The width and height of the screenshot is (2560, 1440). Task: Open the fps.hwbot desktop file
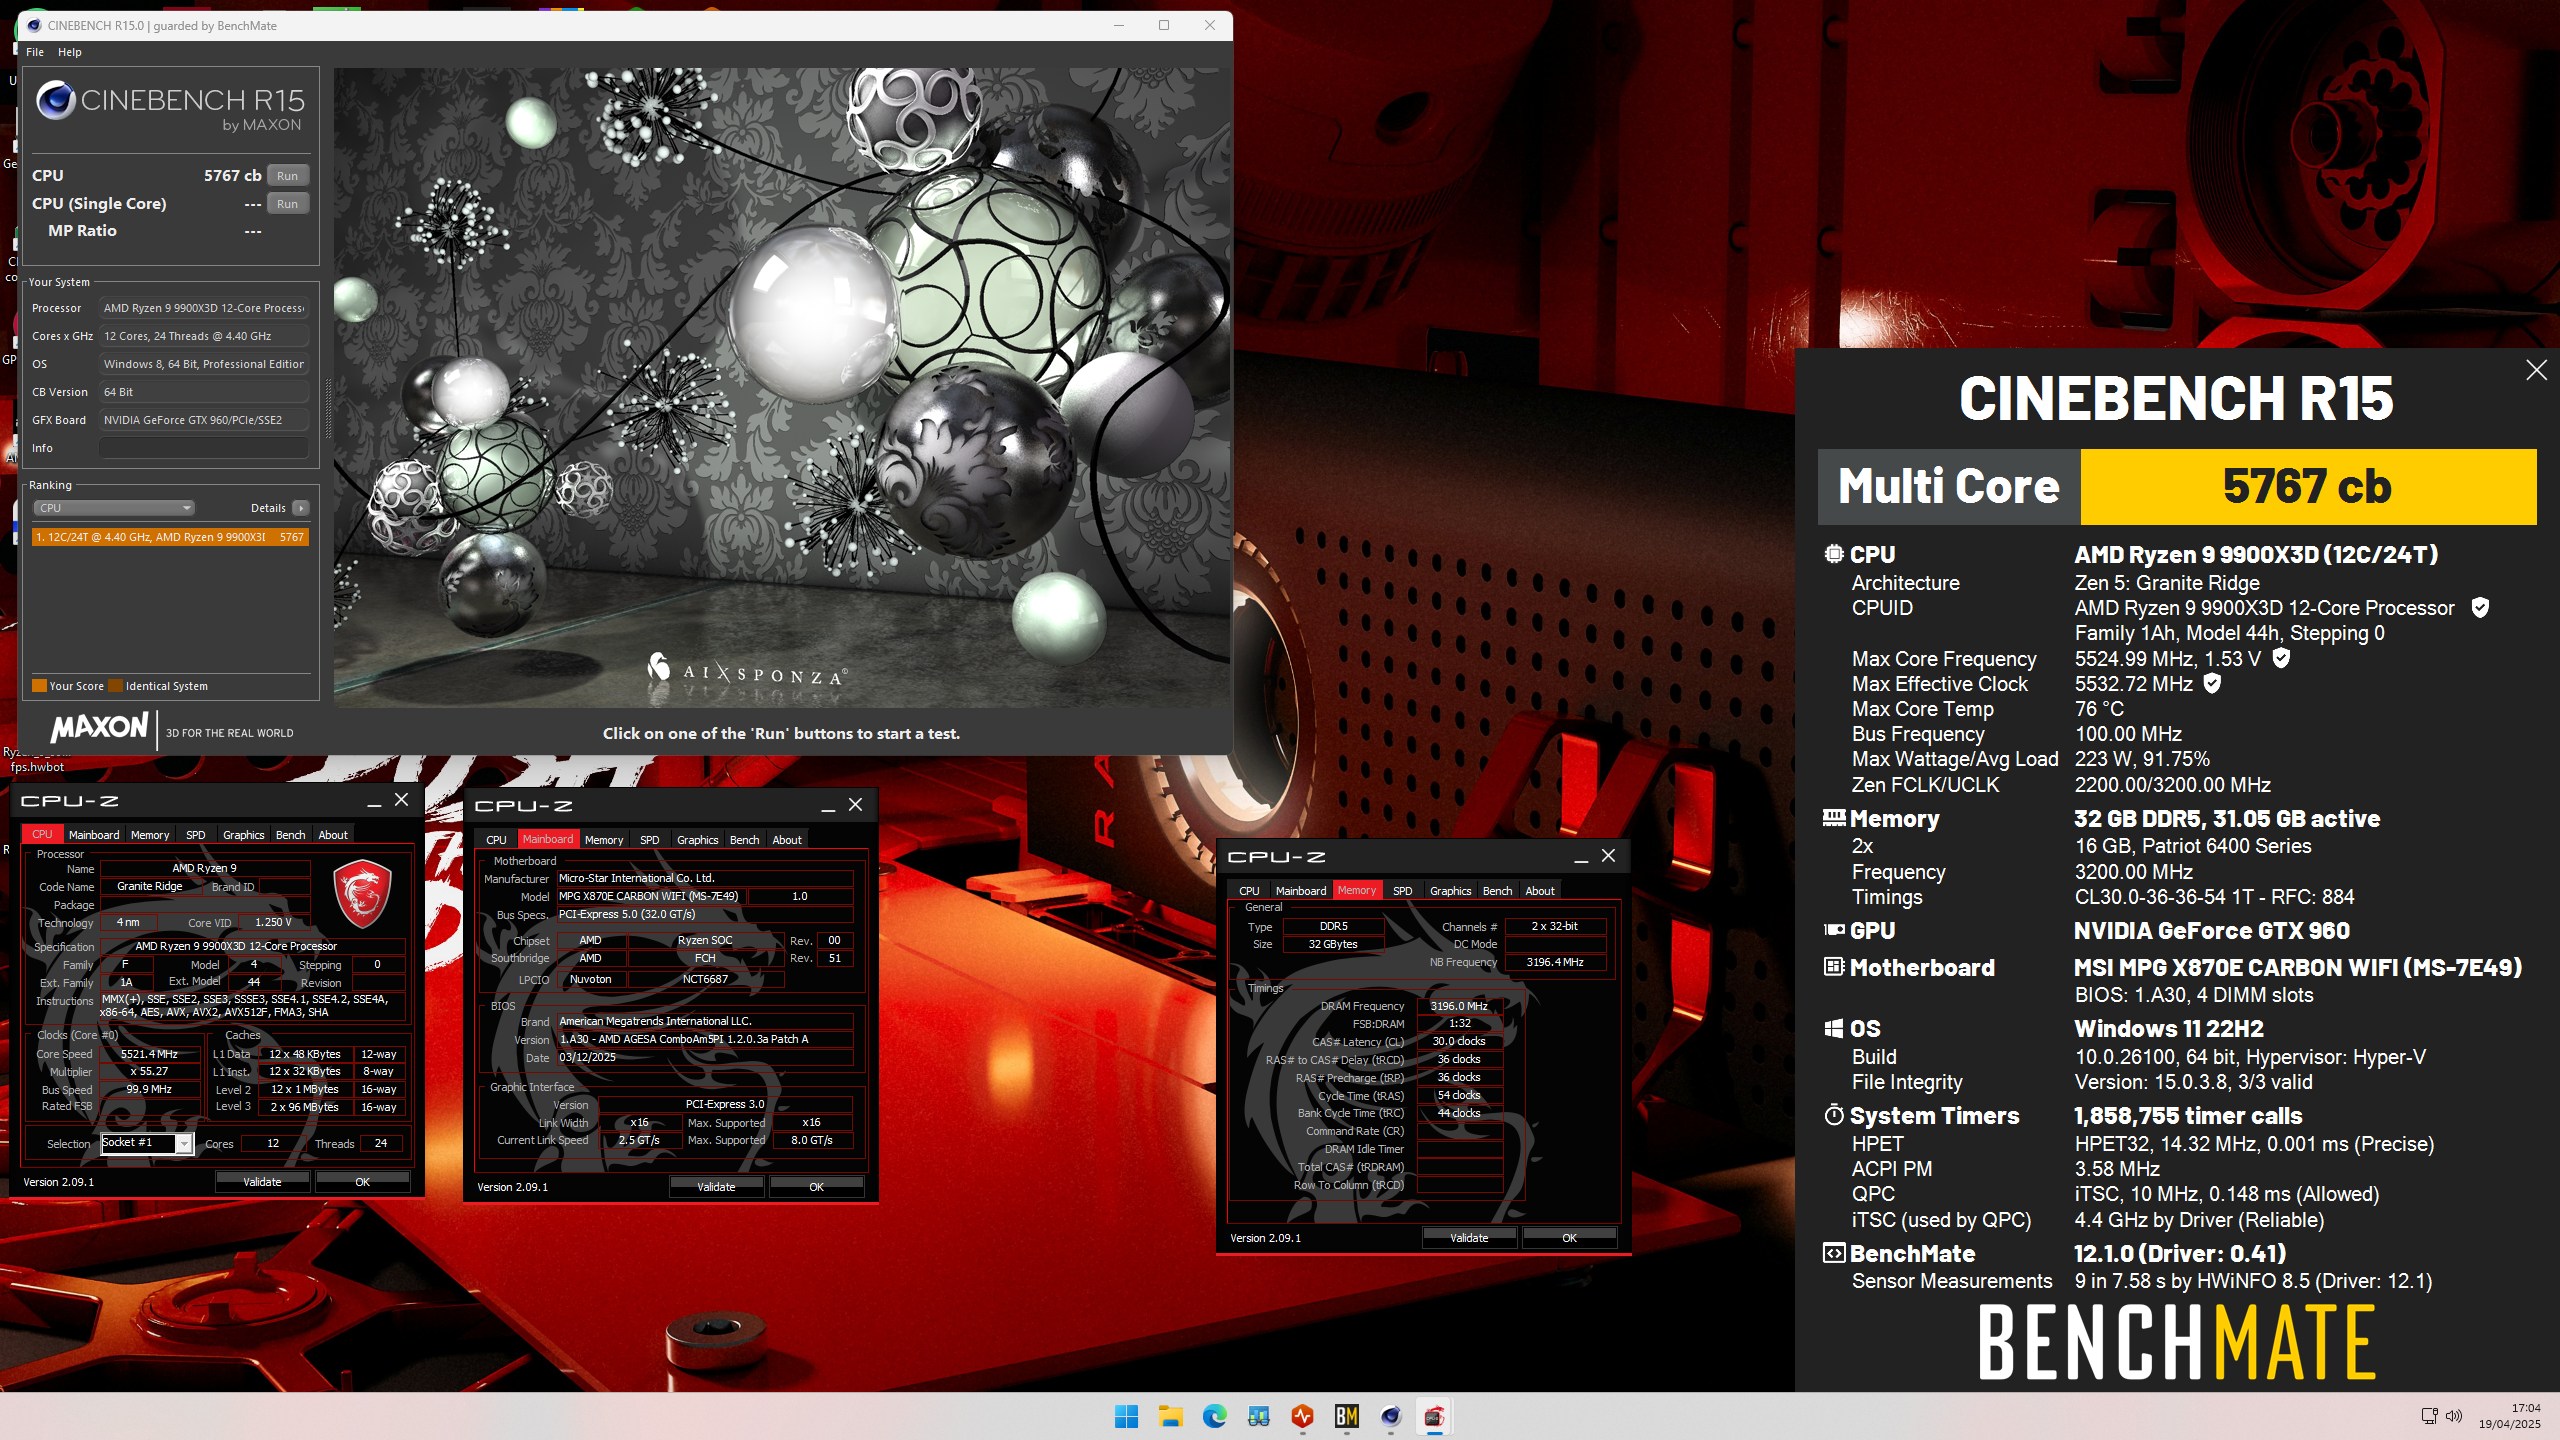tap(36, 760)
